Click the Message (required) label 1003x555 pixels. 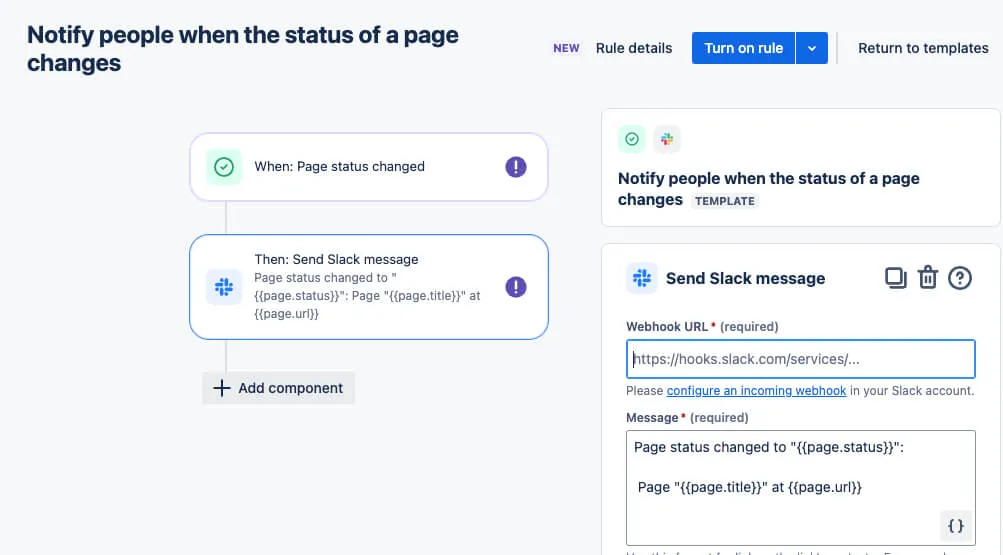coord(687,418)
